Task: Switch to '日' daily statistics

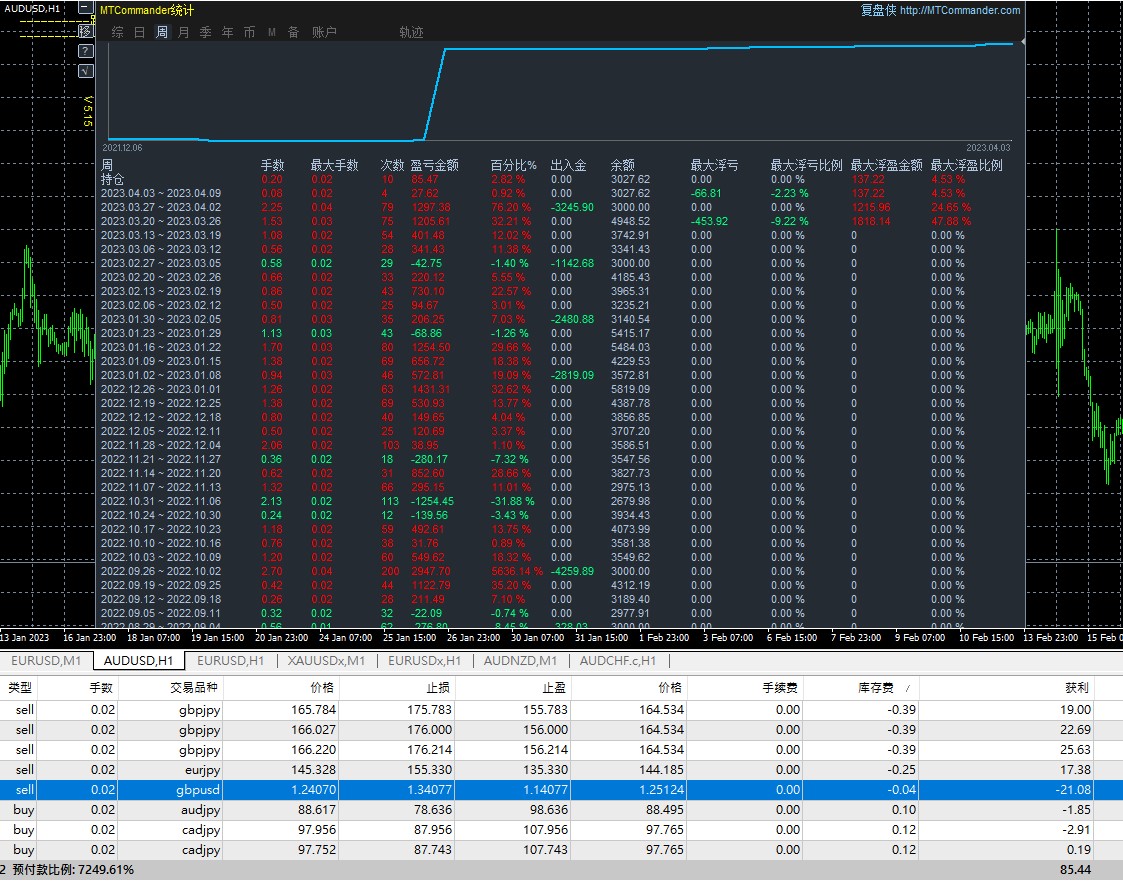Action: point(140,32)
